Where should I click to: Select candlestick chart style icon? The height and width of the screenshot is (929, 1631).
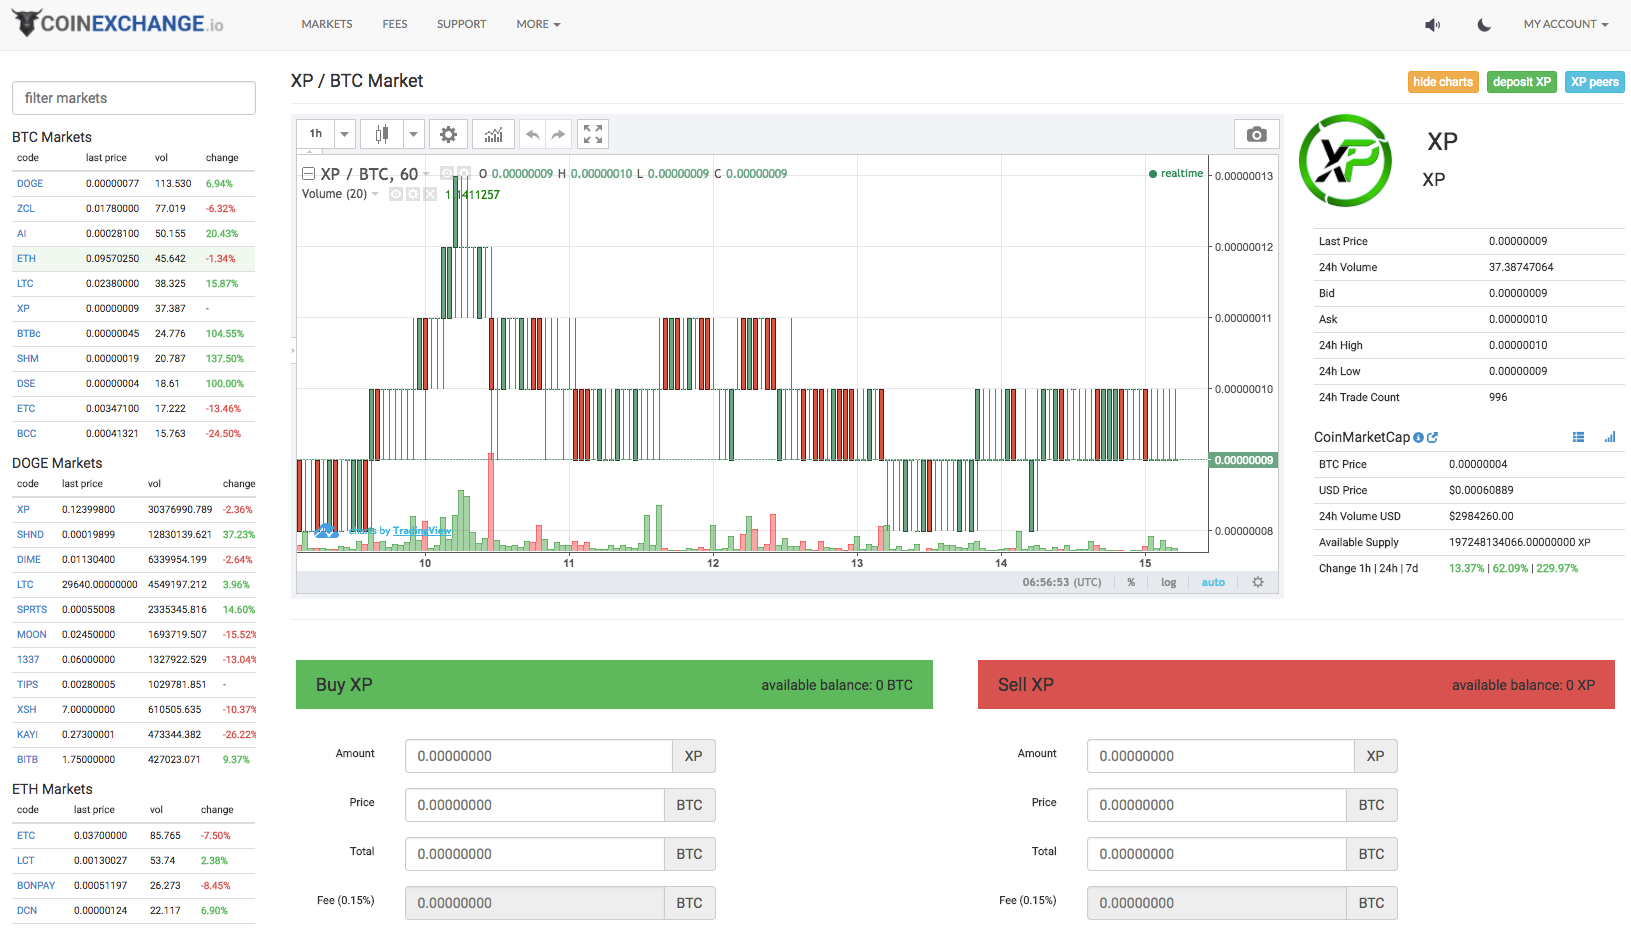tap(381, 134)
